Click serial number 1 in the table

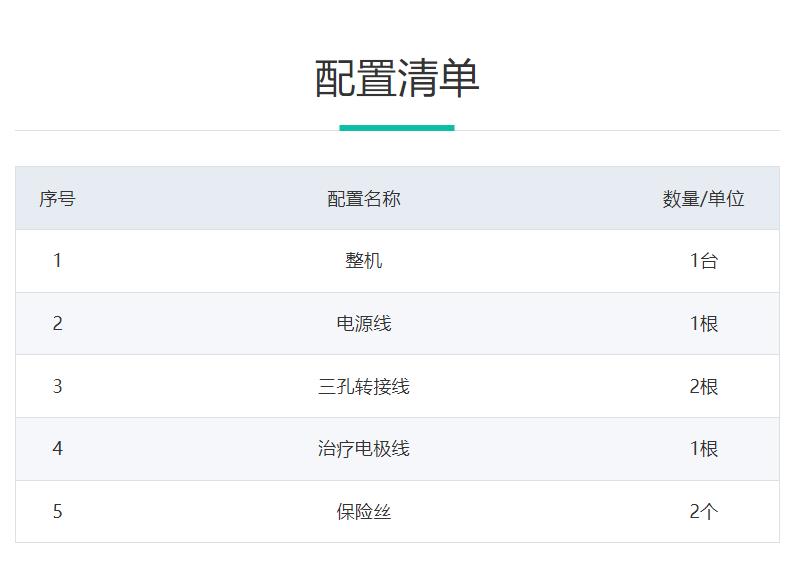point(57,261)
